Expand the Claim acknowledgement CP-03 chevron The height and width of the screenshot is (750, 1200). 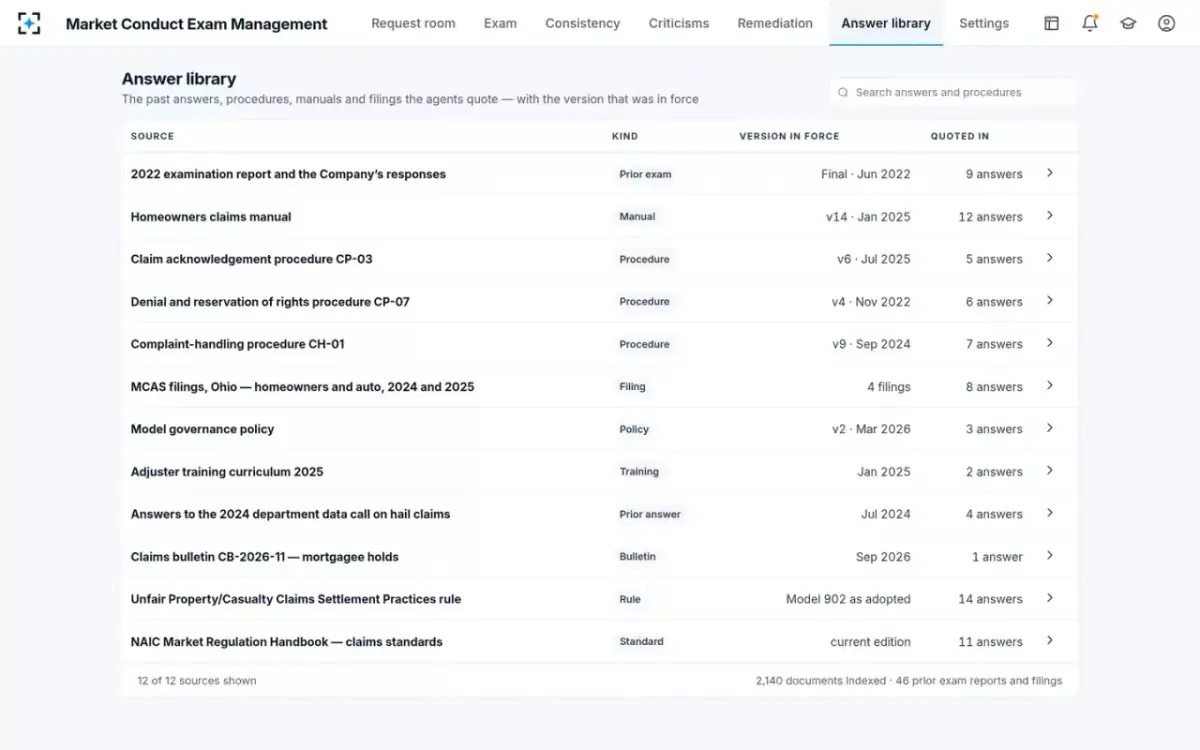[1050, 258]
